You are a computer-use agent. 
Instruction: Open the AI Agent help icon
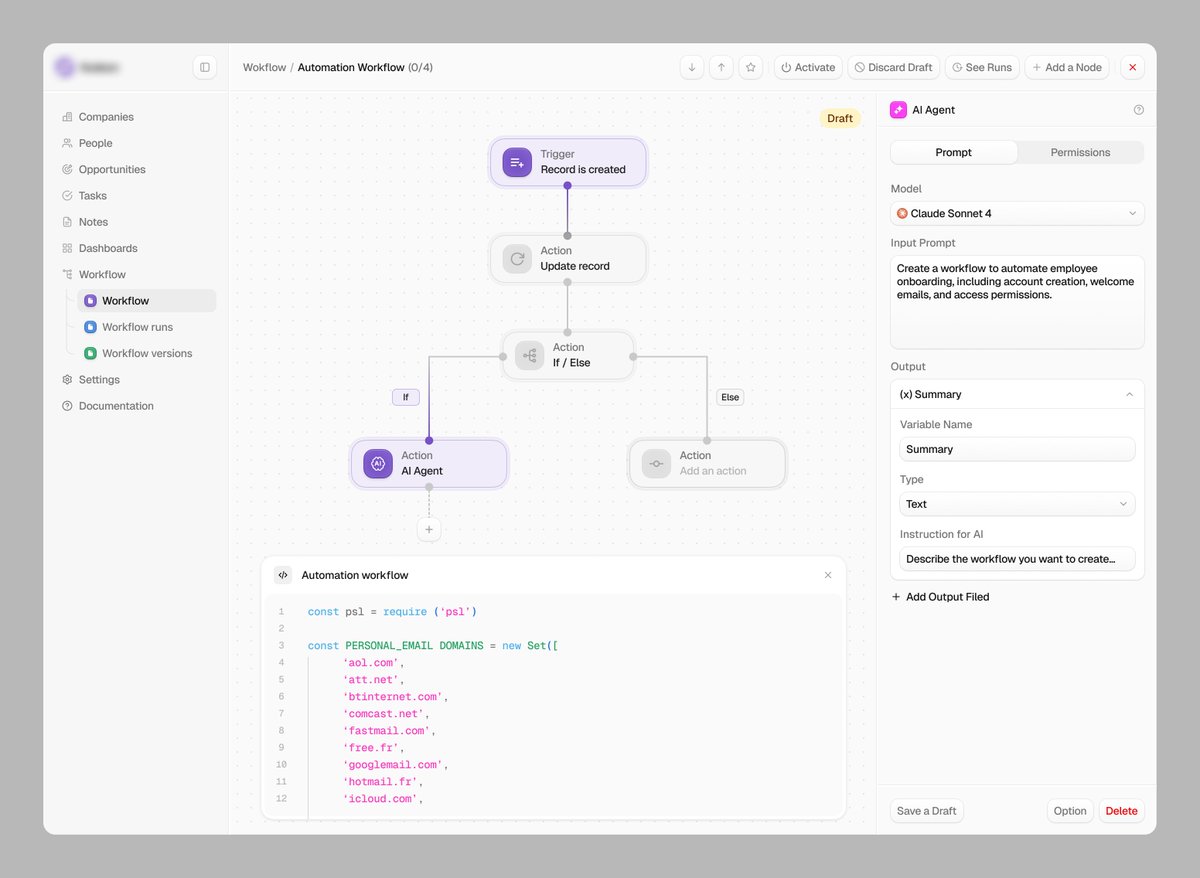coord(1138,110)
